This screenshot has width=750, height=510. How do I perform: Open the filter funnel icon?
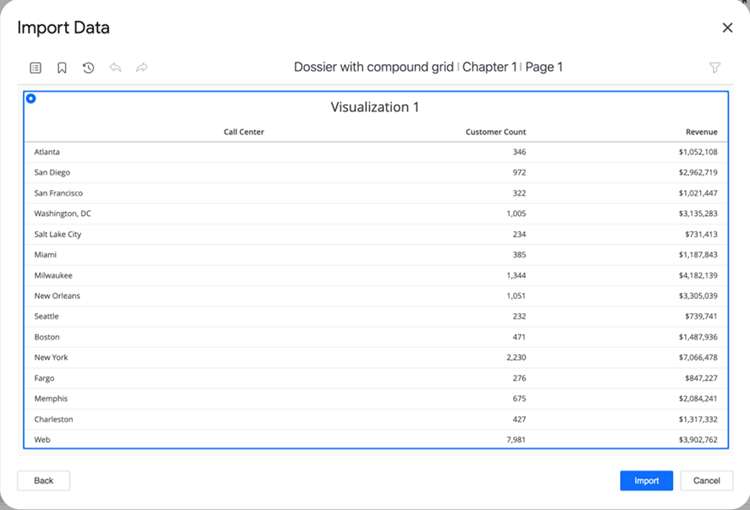click(715, 68)
